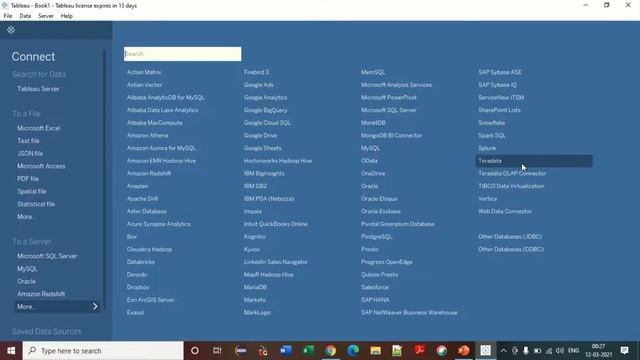Select Microsoft SQL Server in sidebar
The width and height of the screenshot is (640, 360).
tap(47, 256)
